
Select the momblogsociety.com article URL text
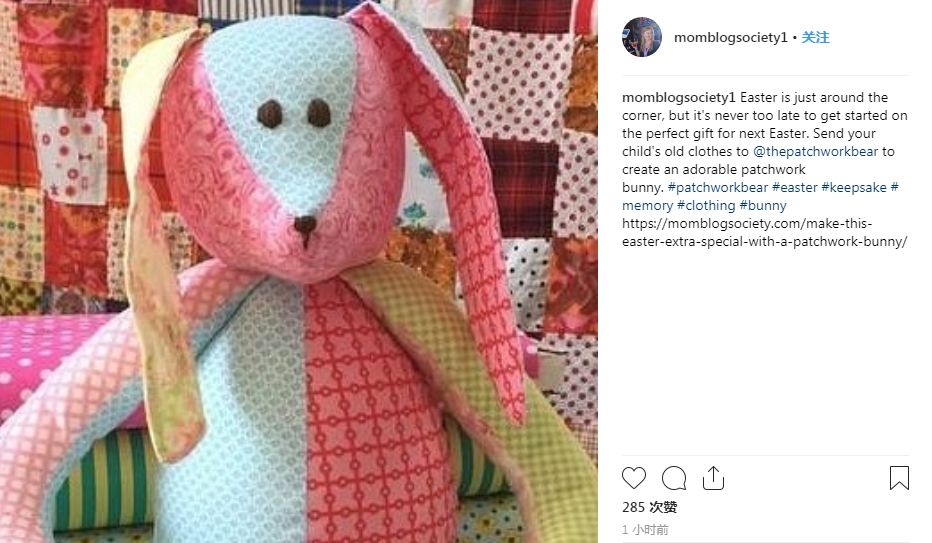click(765, 232)
